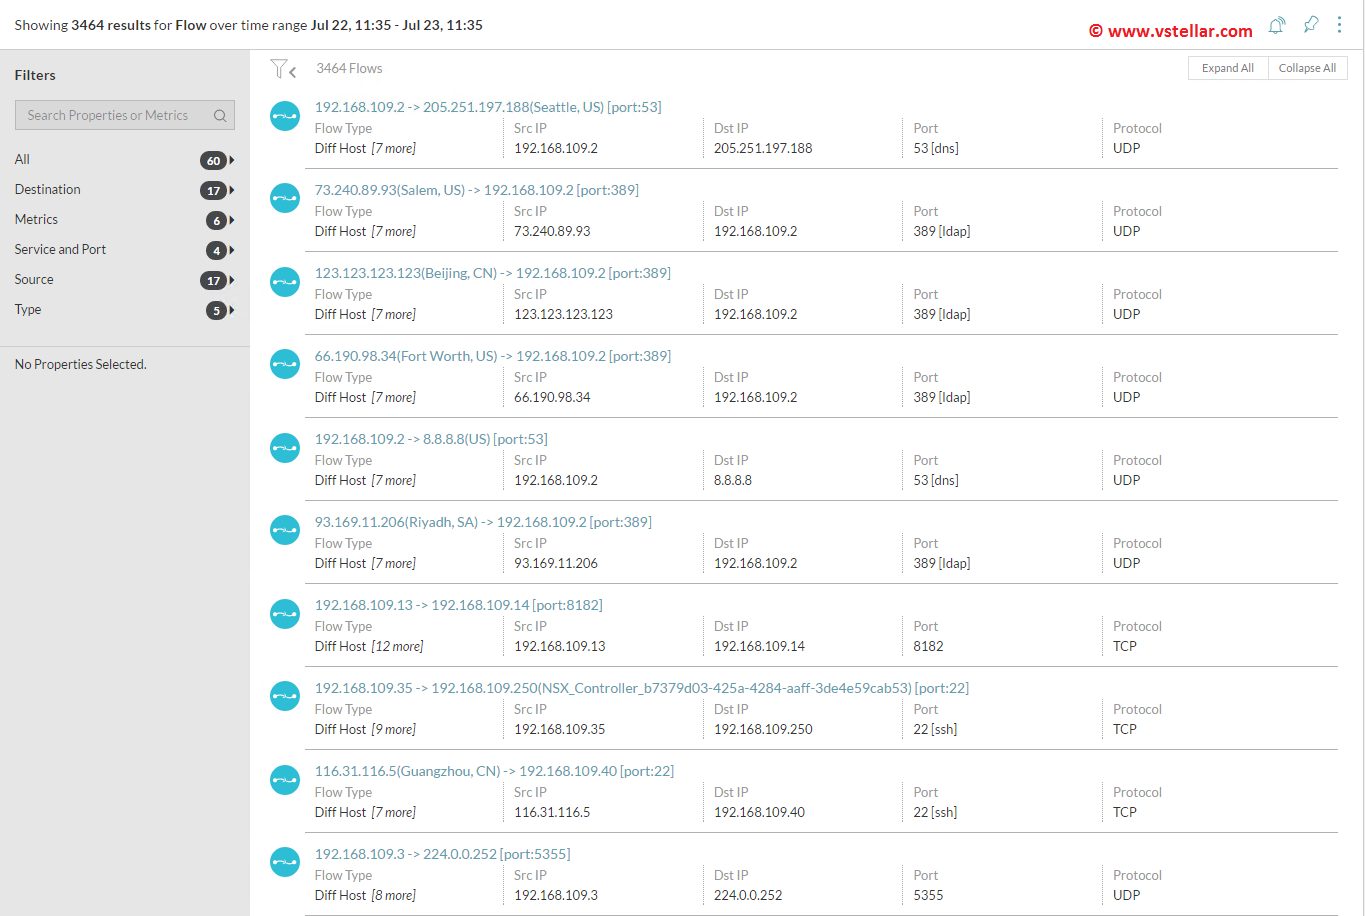
Task: Open the three-dot more options menu
Action: (1339, 25)
